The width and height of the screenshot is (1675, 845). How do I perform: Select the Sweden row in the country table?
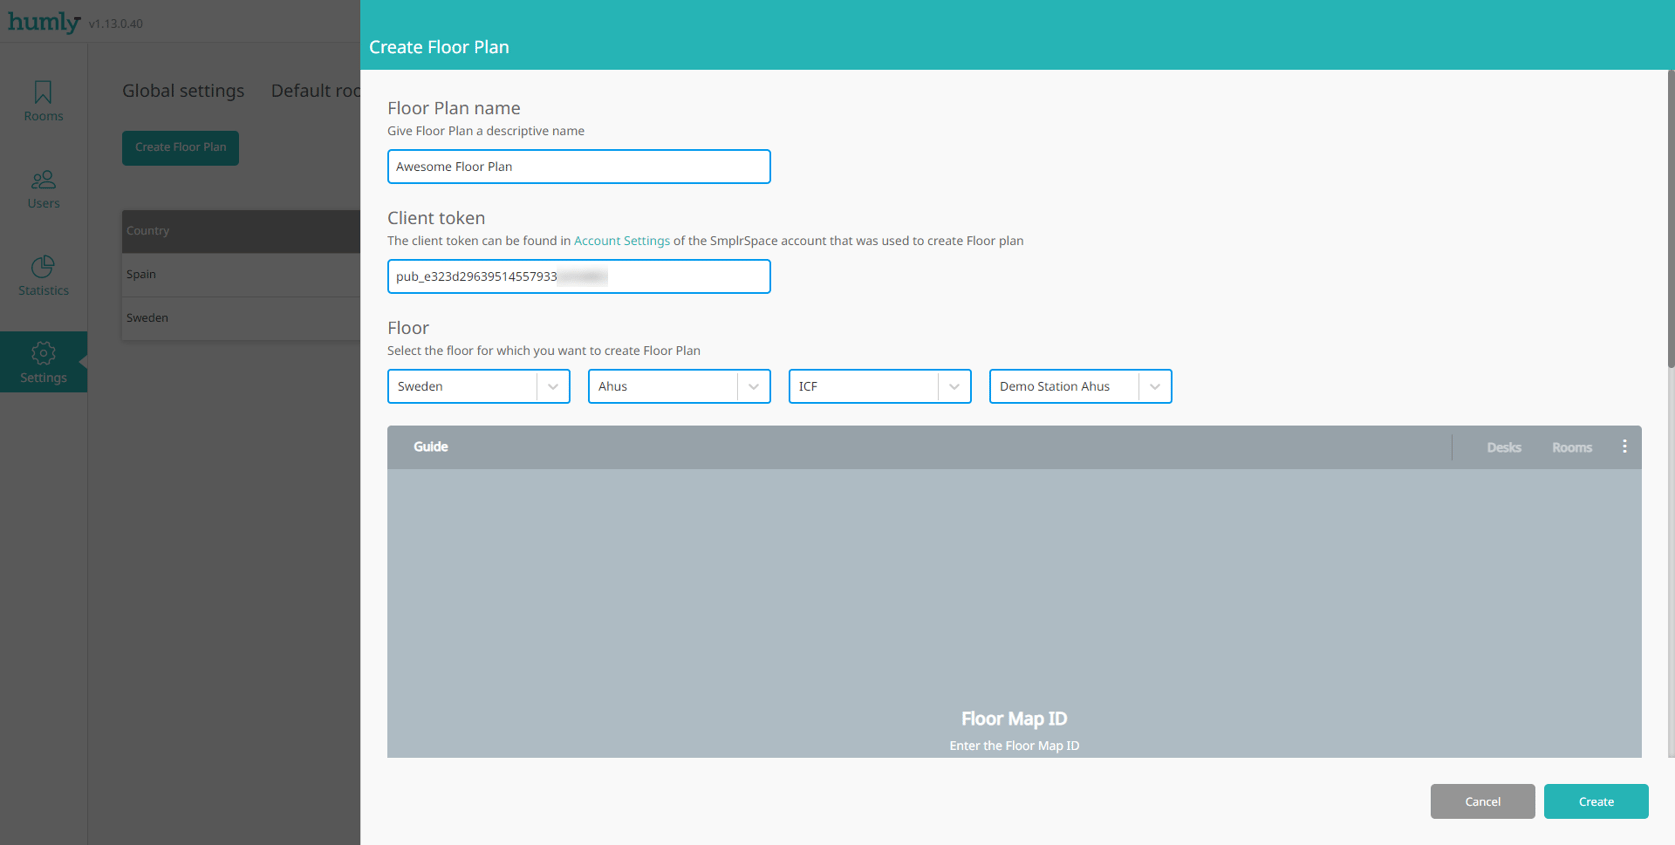pyautogui.click(x=241, y=318)
